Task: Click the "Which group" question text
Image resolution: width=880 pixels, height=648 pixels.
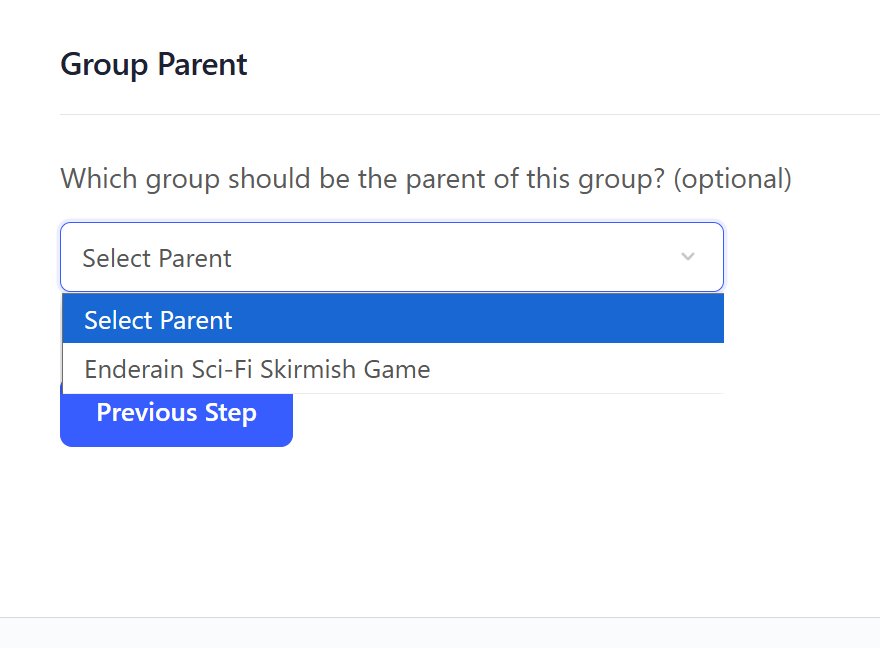Action: (x=140, y=179)
